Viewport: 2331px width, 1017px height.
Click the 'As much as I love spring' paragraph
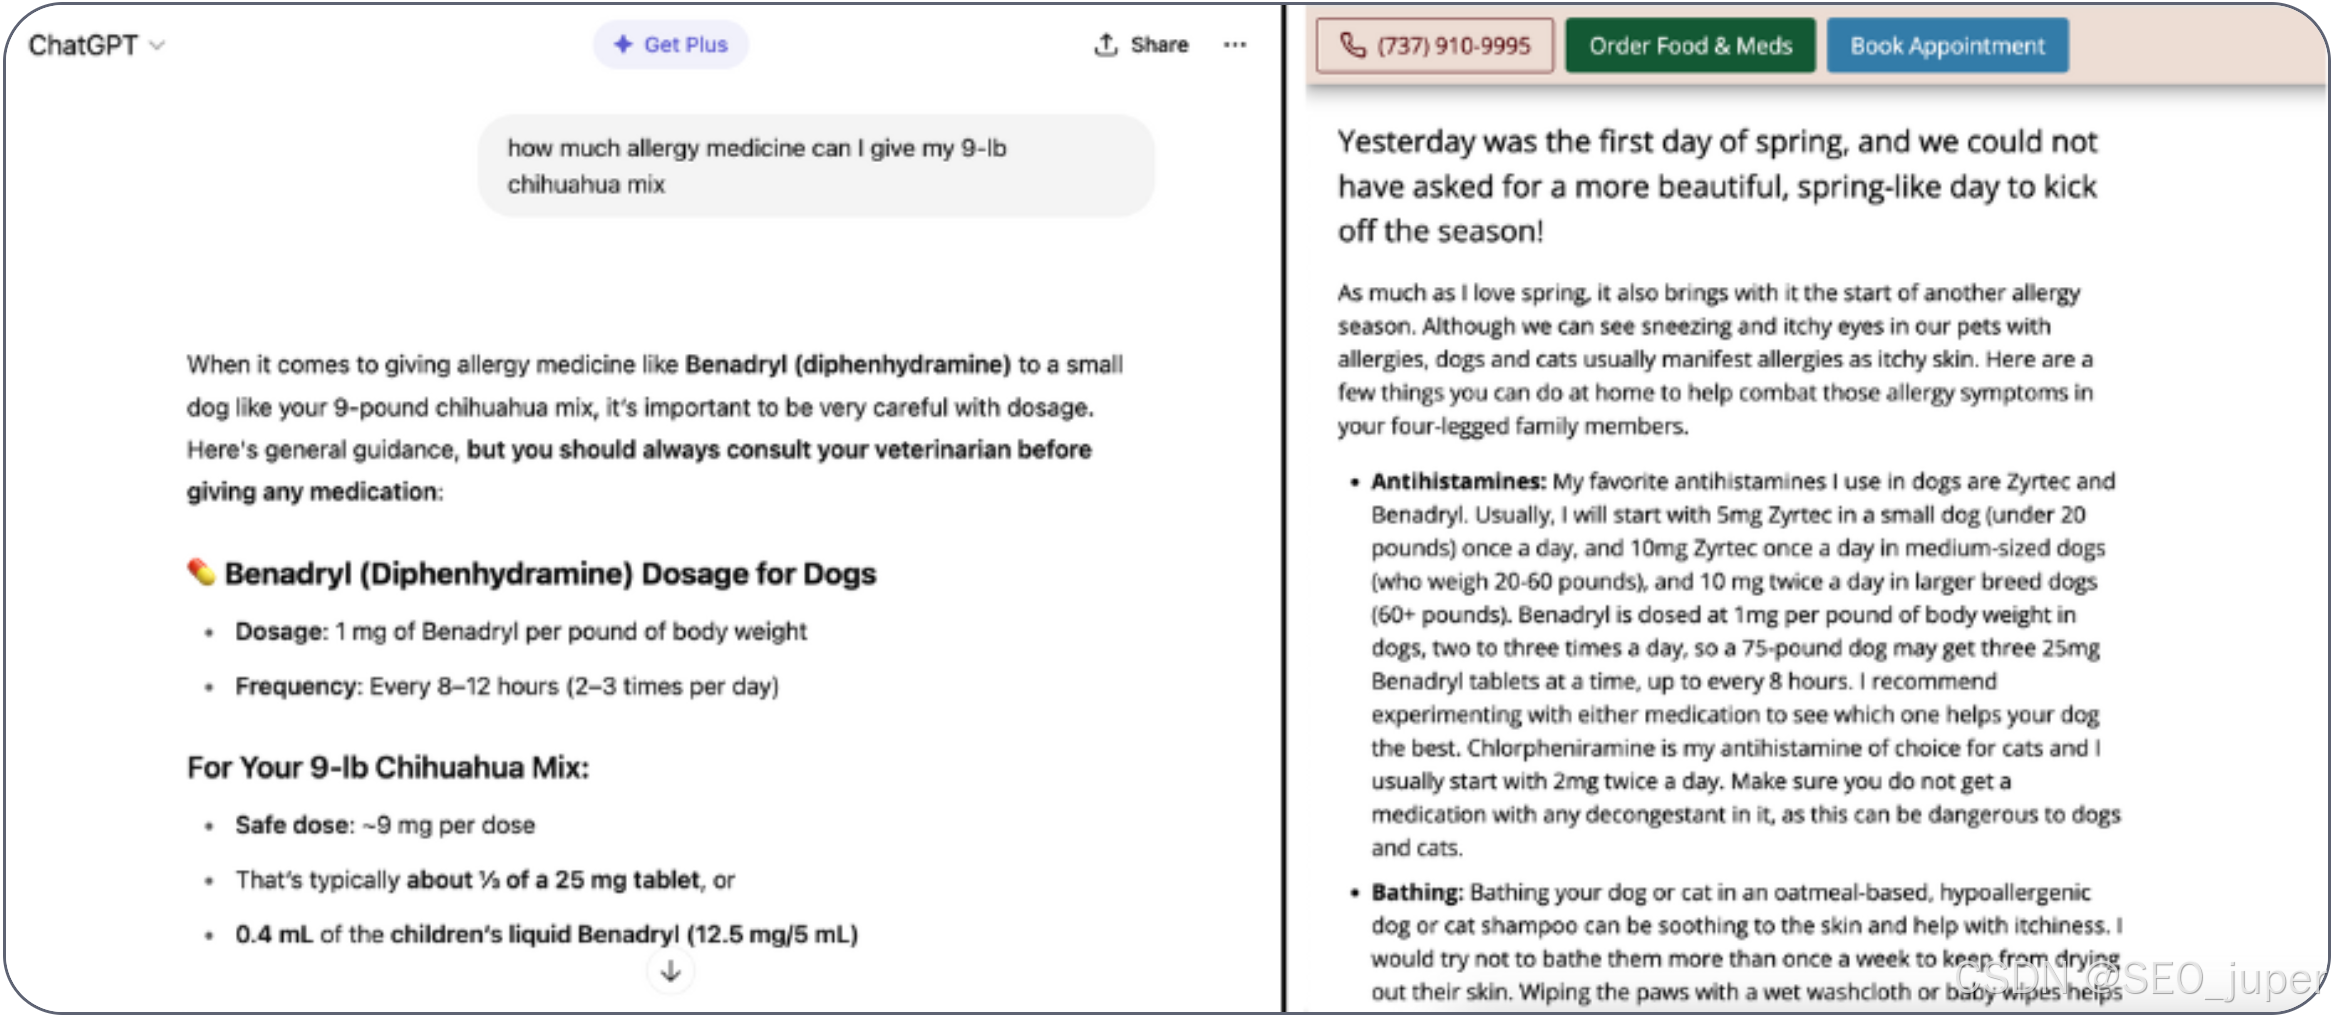coord(1716,359)
